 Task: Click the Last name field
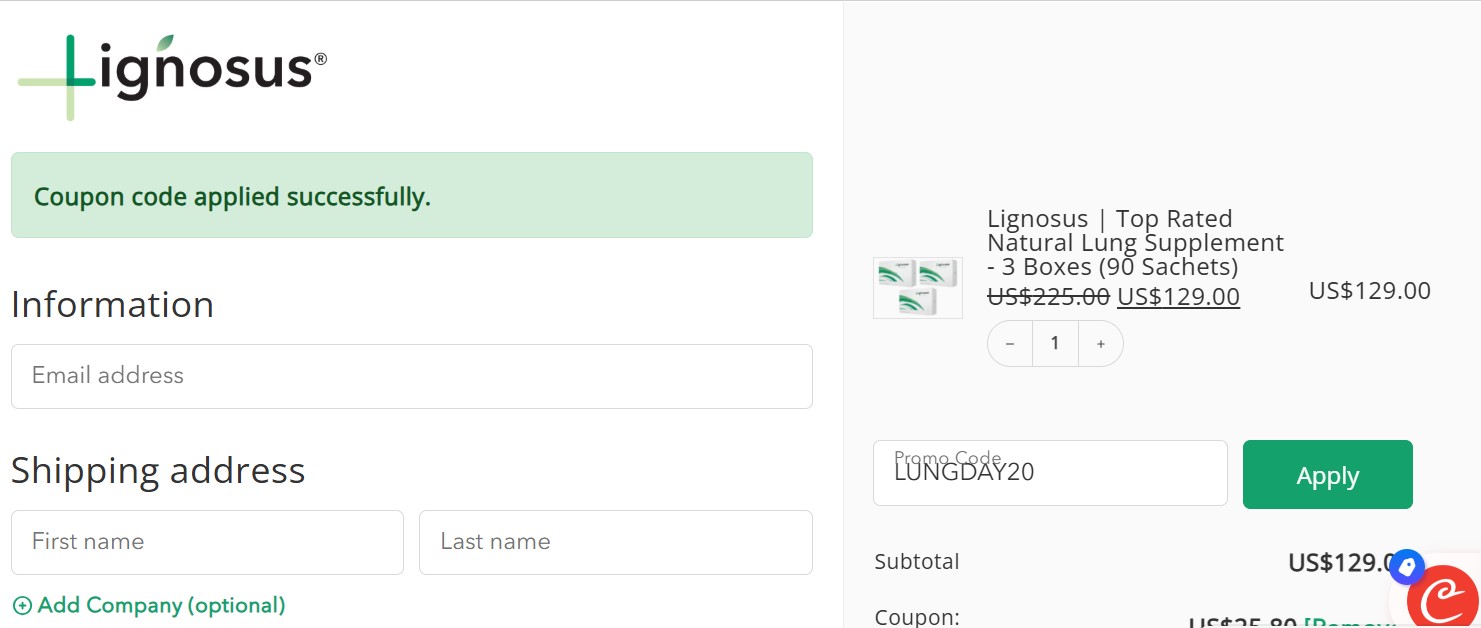click(616, 542)
